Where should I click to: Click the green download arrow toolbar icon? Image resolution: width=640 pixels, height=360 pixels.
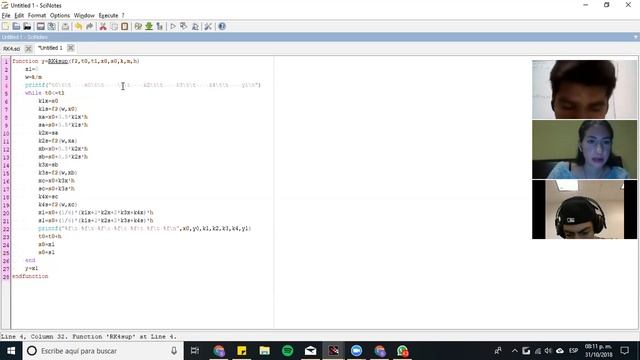[x=149, y=27]
